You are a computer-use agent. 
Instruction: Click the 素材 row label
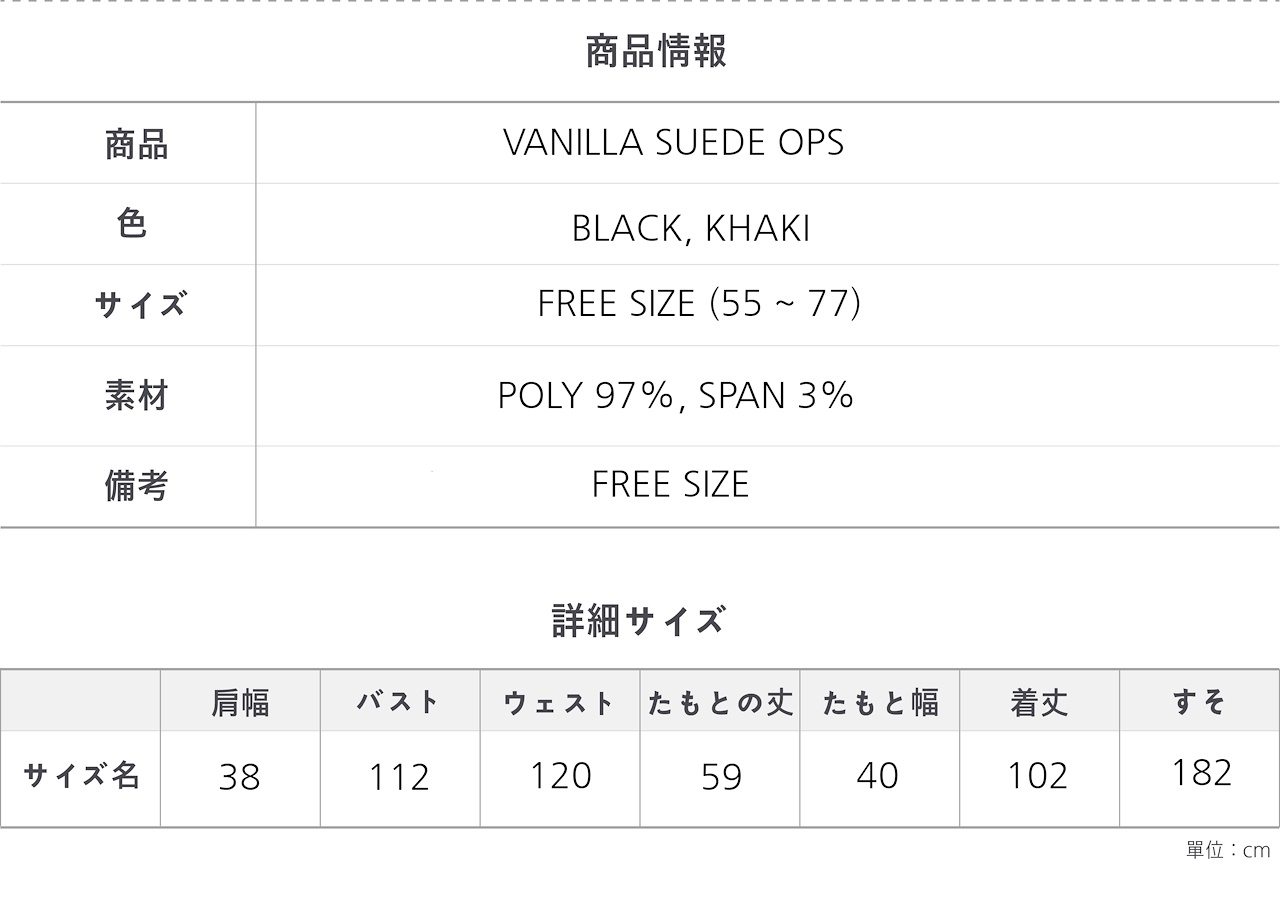(x=137, y=396)
